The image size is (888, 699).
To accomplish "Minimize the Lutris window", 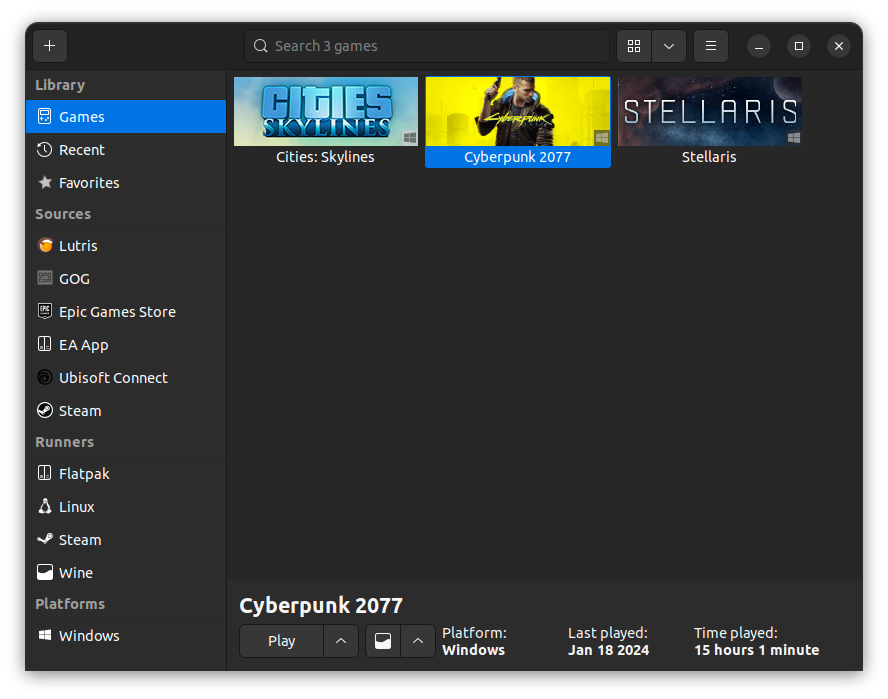I will (759, 46).
